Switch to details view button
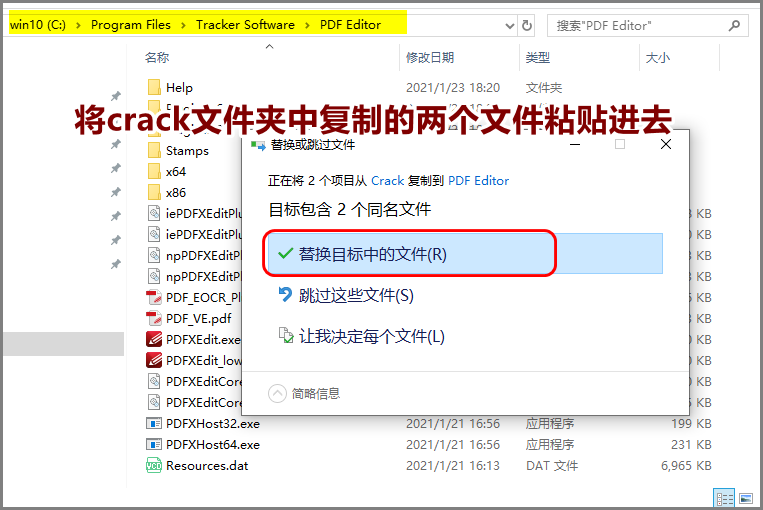763x510 pixels. [x=724, y=498]
